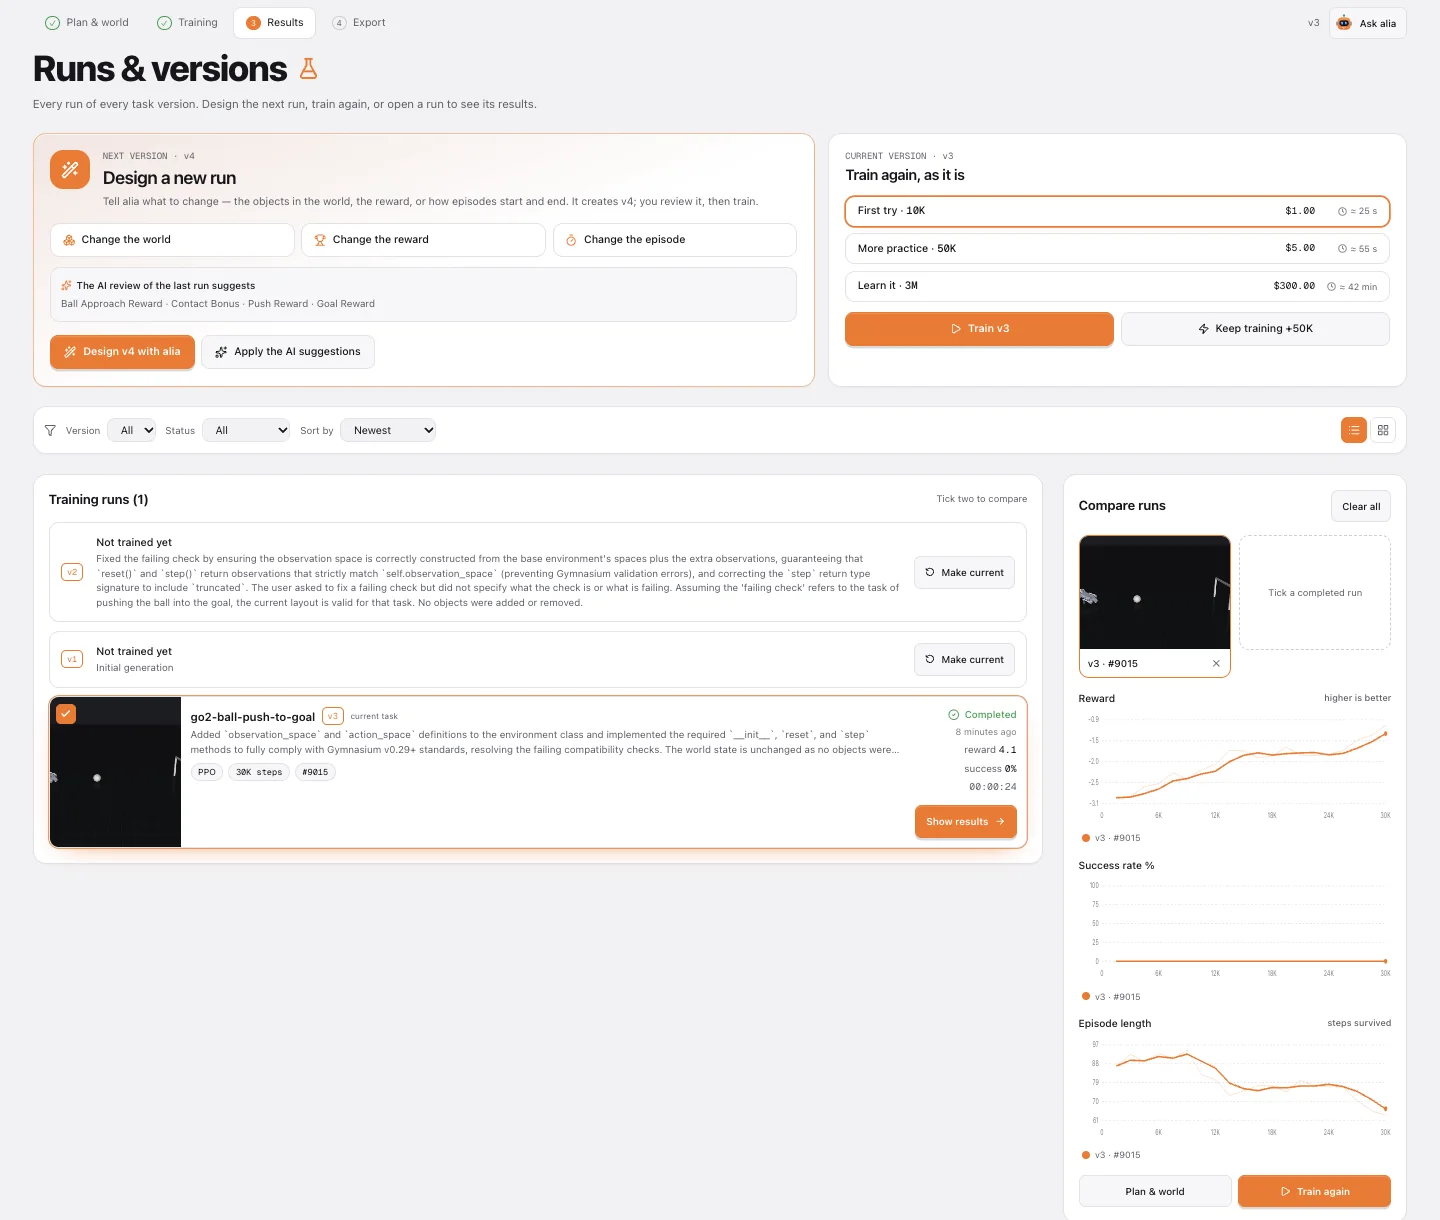Go to the Export step tab
This screenshot has width=1440, height=1220.
pos(358,22)
